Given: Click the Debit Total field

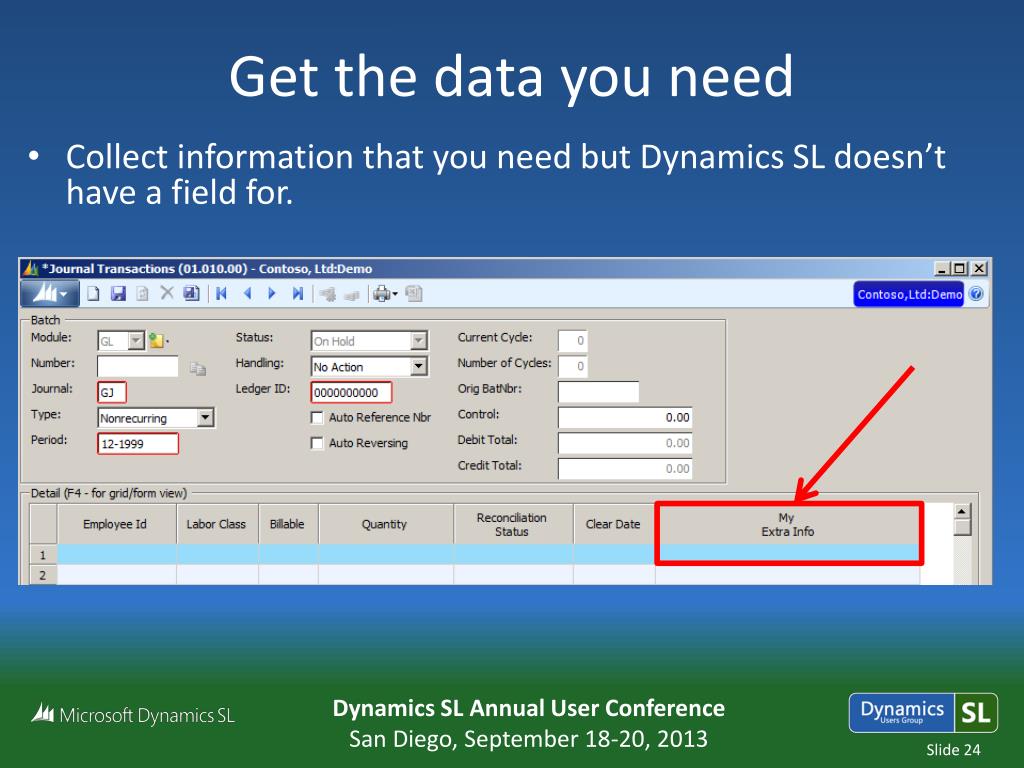Looking at the screenshot, I should pos(625,443).
